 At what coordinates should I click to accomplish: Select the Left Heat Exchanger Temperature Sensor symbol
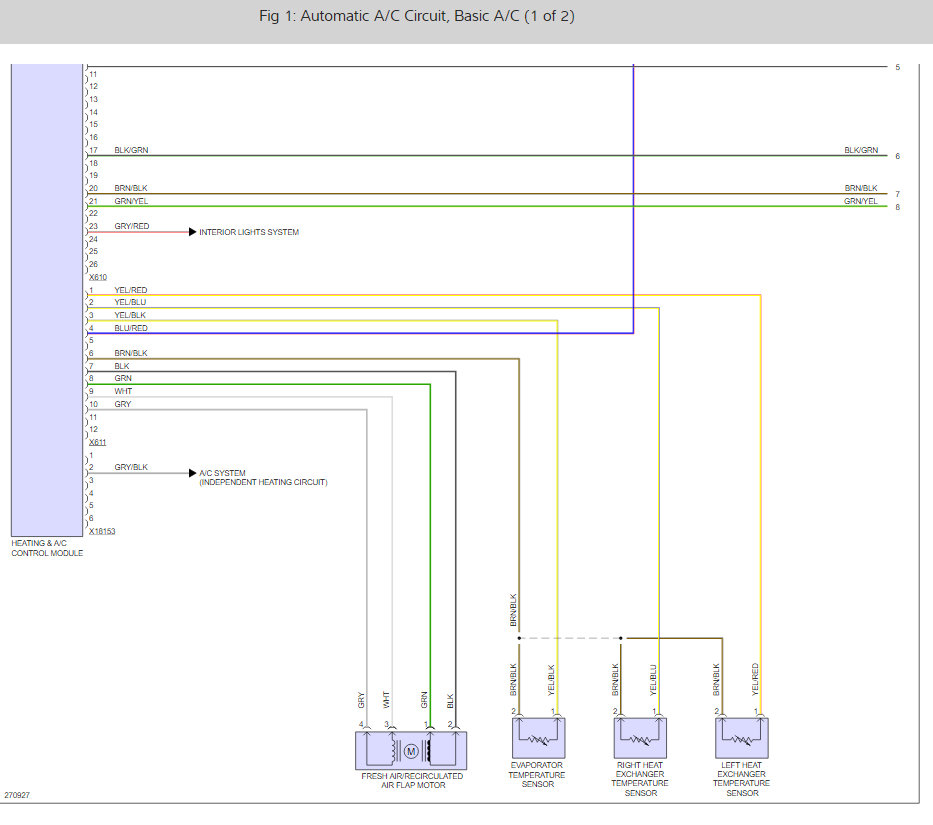742,738
